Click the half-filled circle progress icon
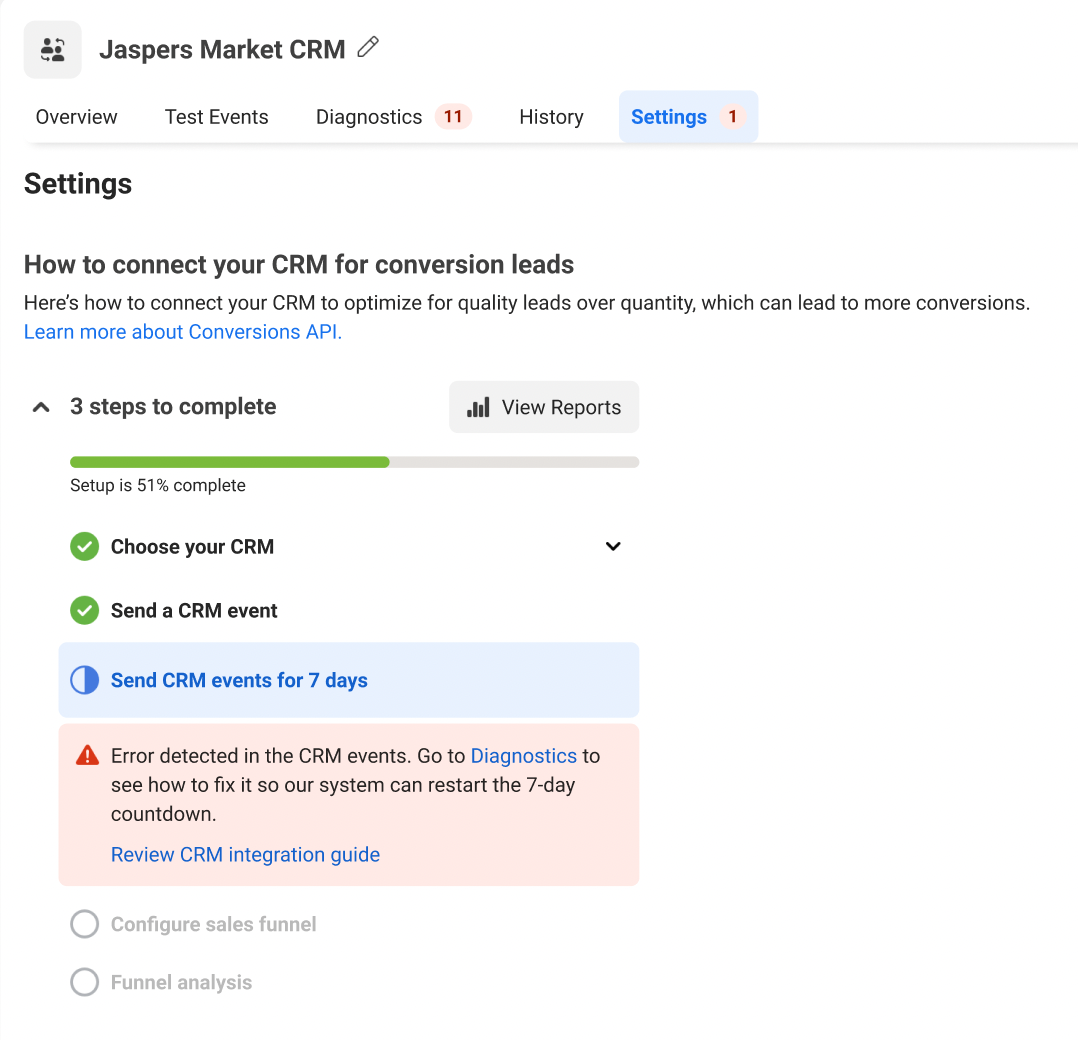 (x=85, y=680)
